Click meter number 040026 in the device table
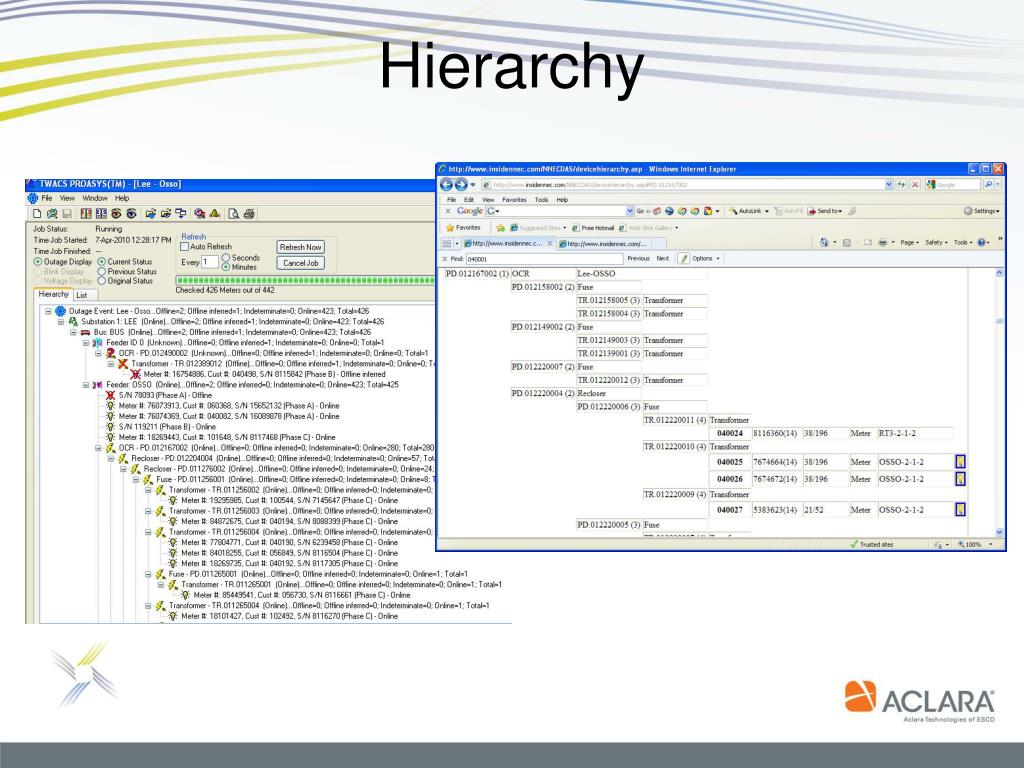This screenshot has width=1024, height=768. [x=729, y=479]
